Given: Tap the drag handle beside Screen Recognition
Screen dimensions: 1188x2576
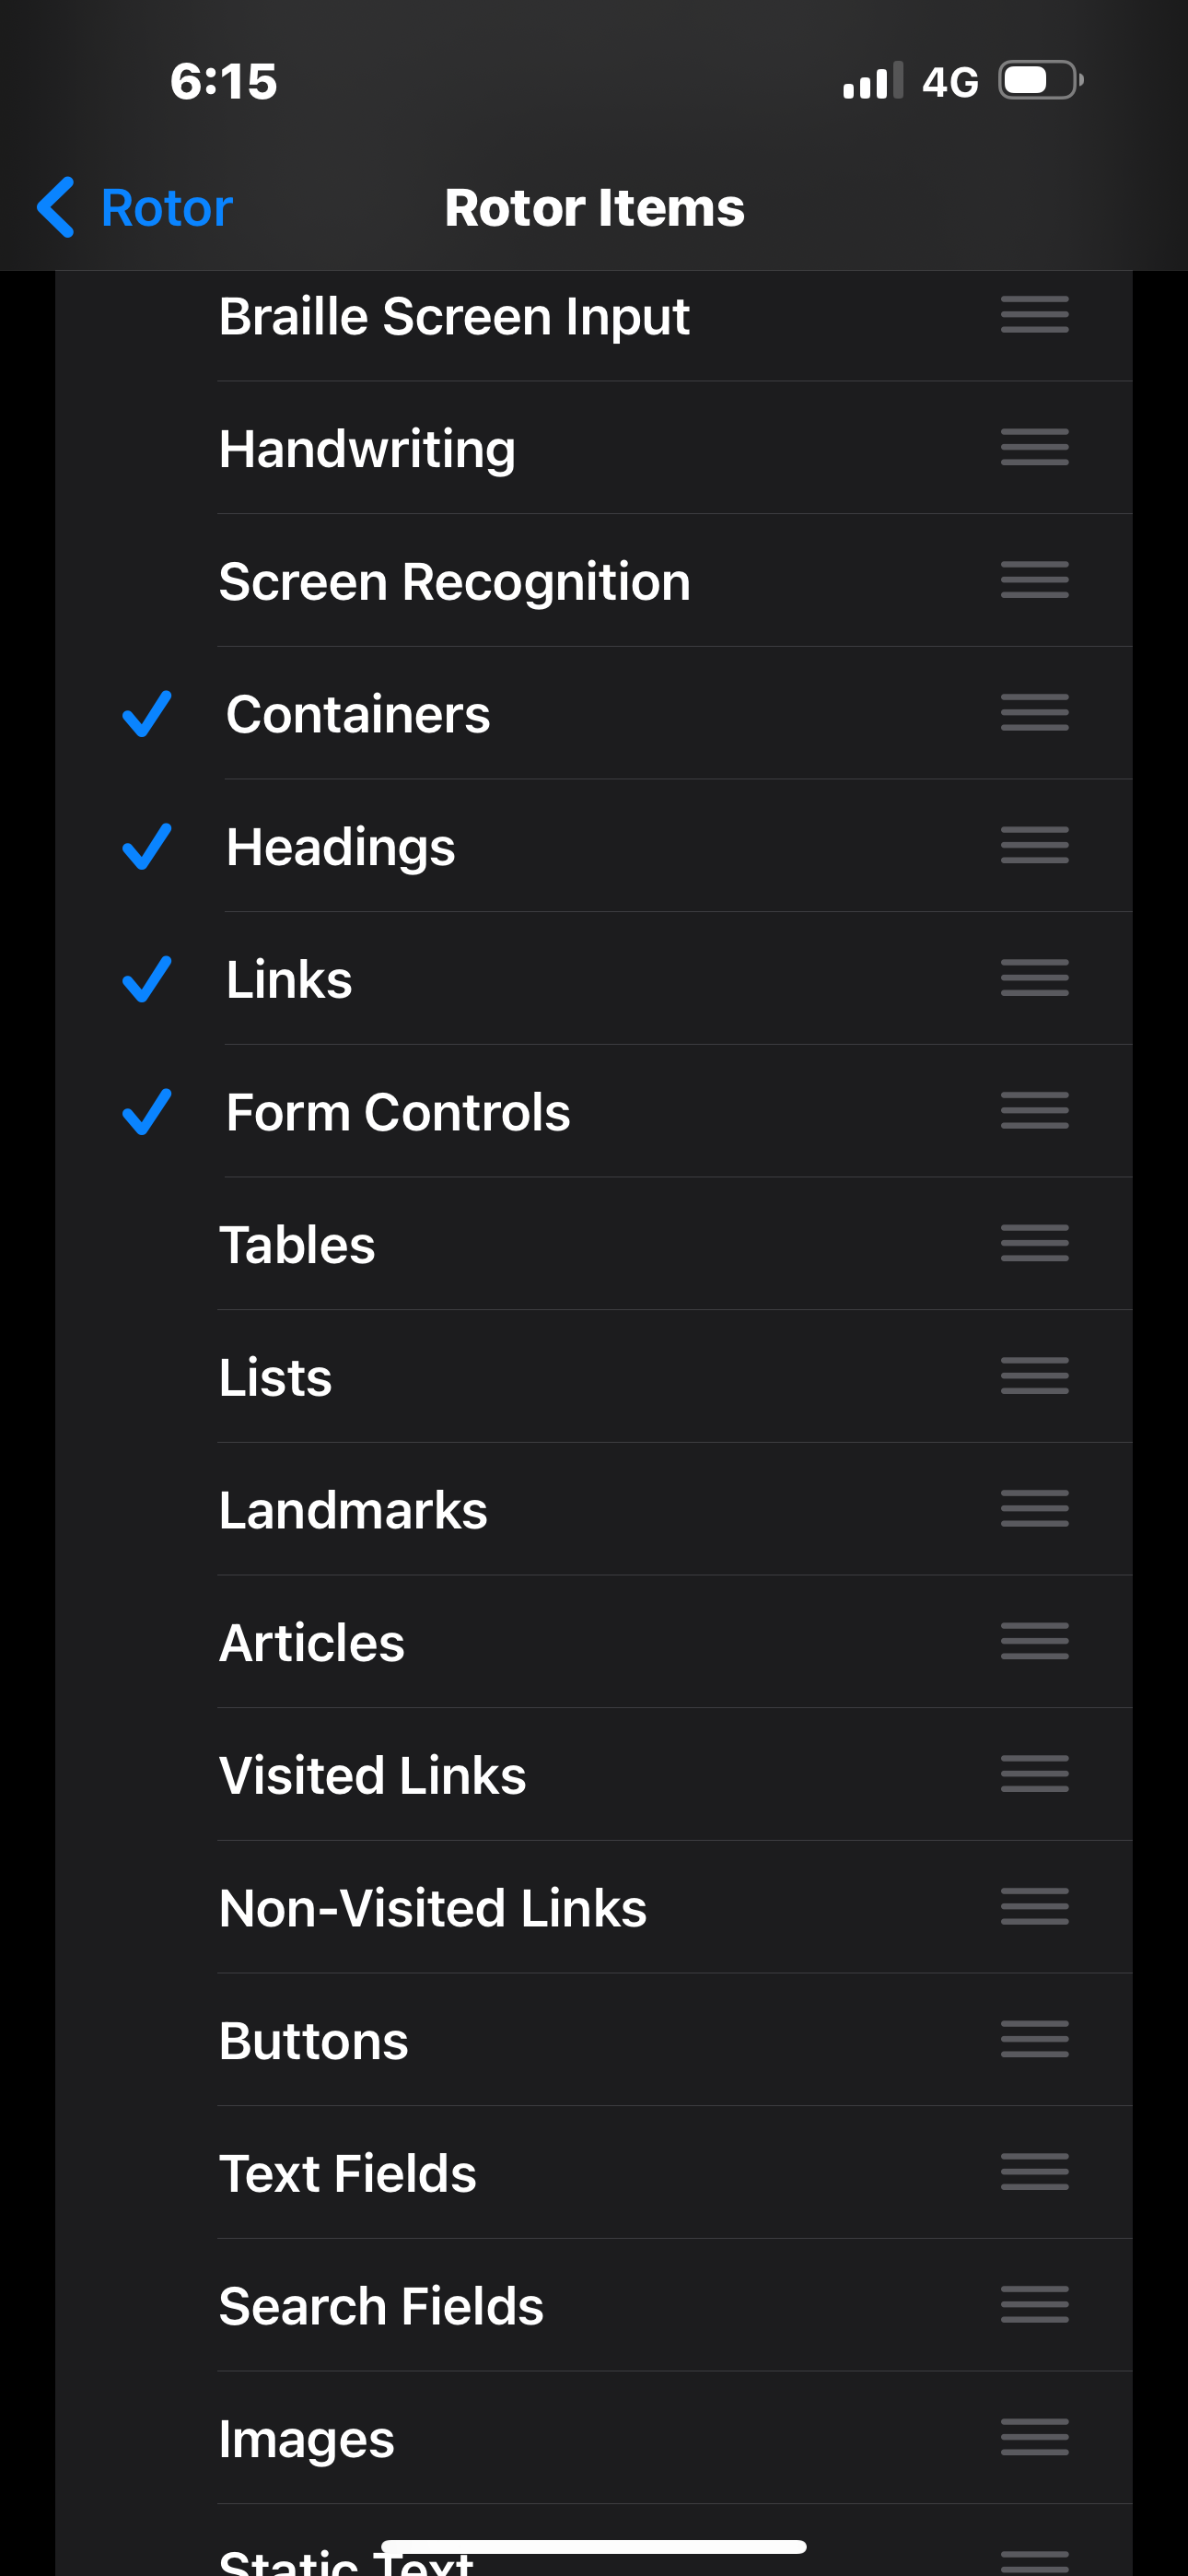Looking at the screenshot, I should [1034, 580].
